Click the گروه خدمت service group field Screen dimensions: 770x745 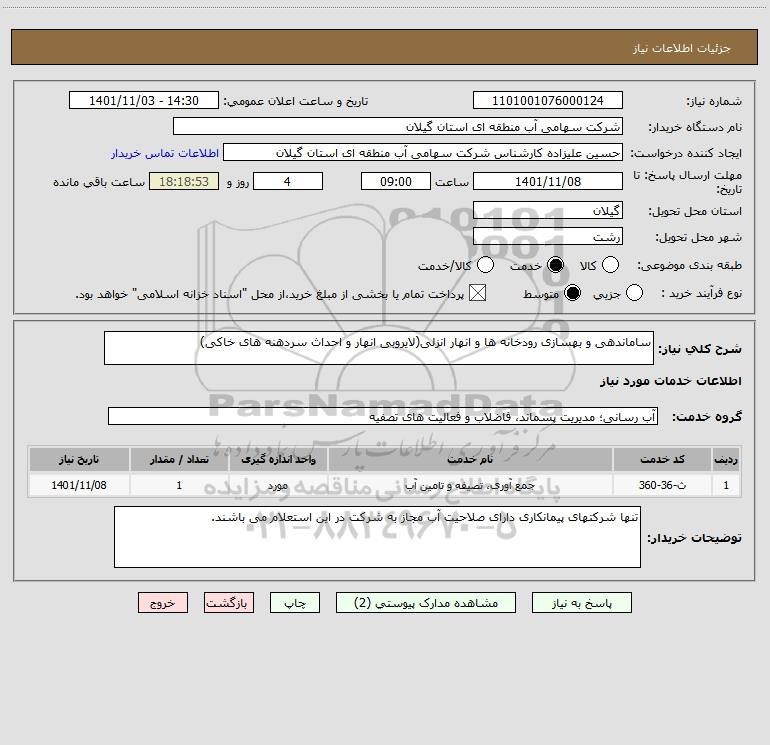pyautogui.click(x=383, y=416)
